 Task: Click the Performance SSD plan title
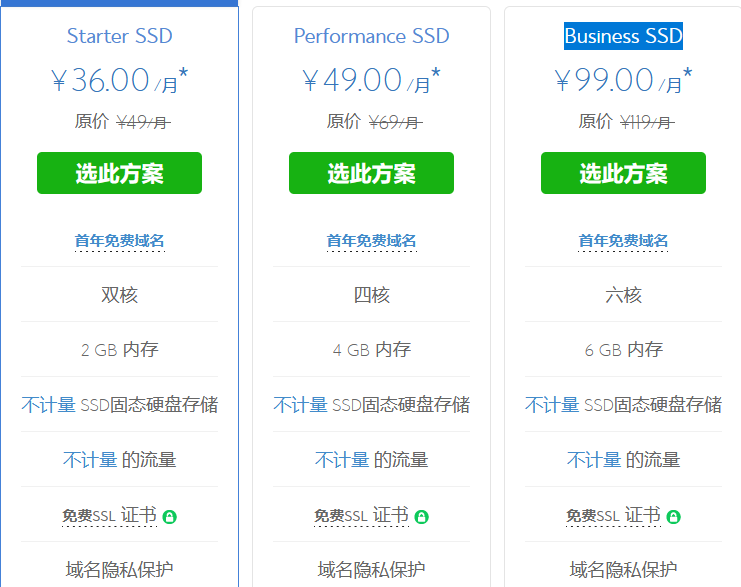click(371, 36)
